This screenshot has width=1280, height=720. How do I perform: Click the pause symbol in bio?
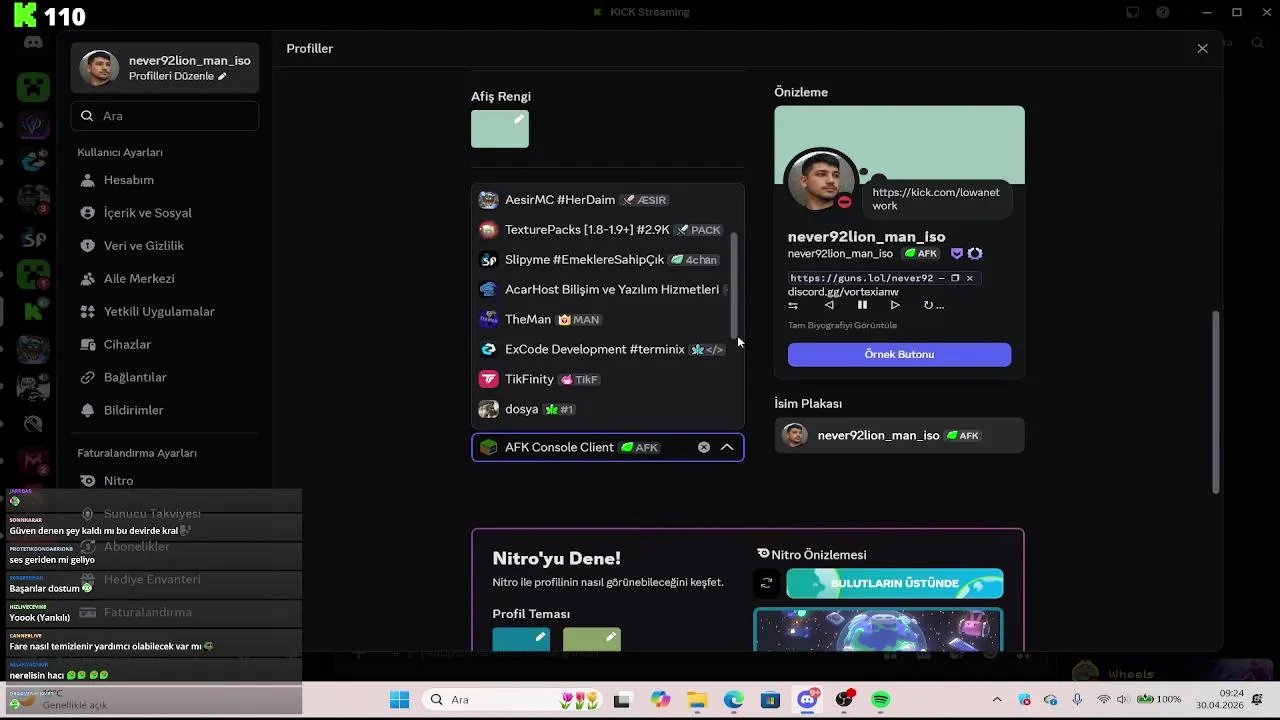click(x=862, y=305)
